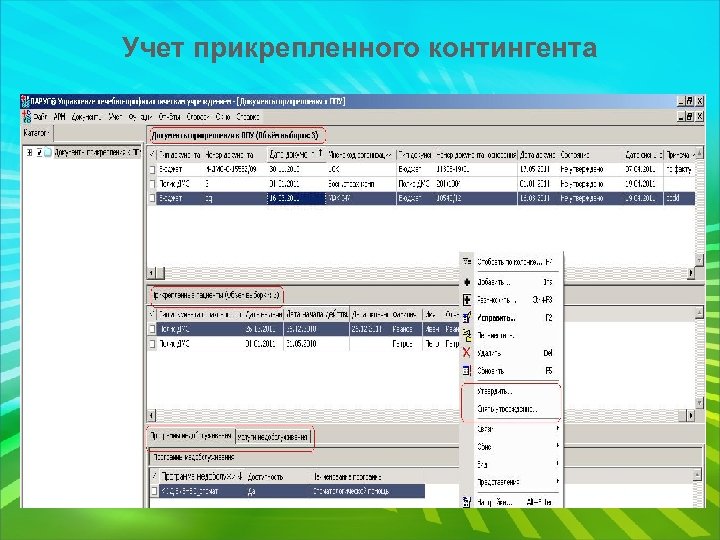
Task: Tick the checkbox of patient row Петров
Action: click(152, 343)
